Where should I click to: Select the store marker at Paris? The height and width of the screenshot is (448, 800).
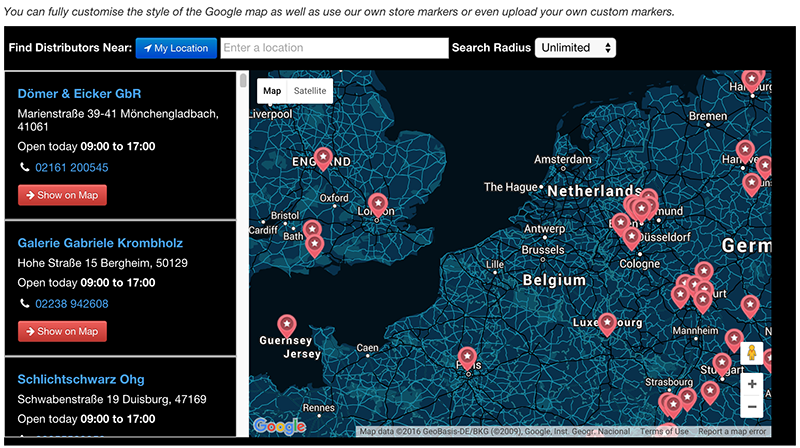[x=467, y=358]
